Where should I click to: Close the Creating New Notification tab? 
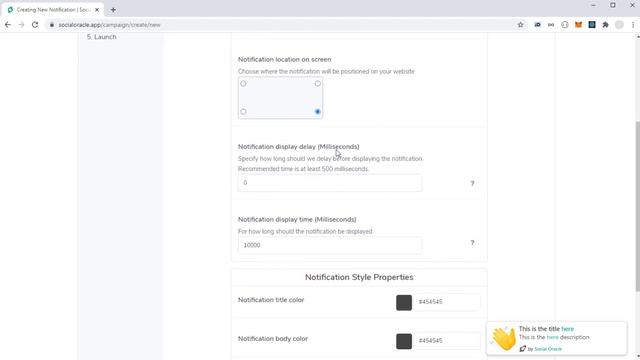[97, 10]
